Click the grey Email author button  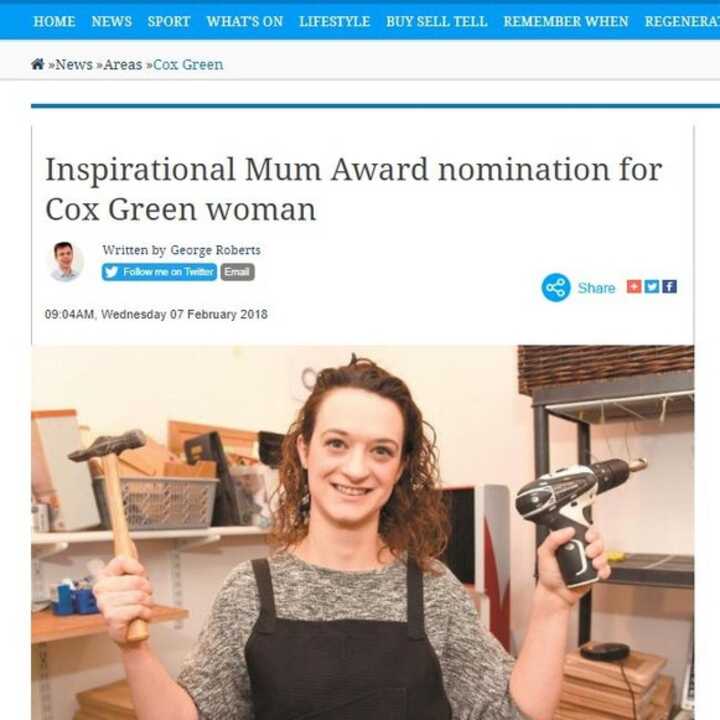237,272
